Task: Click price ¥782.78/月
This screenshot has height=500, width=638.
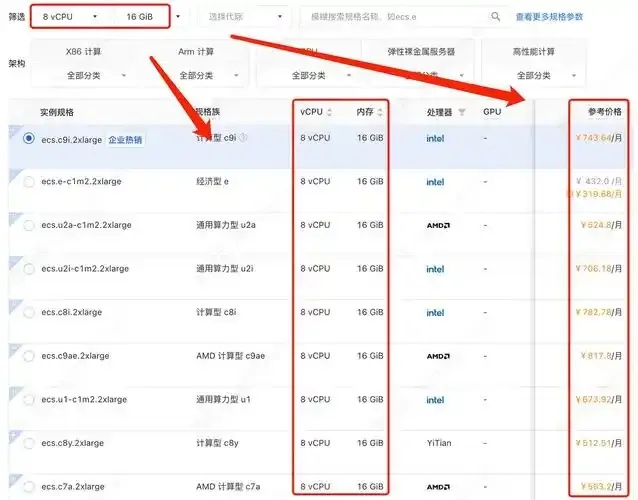Action: coord(599,312)
